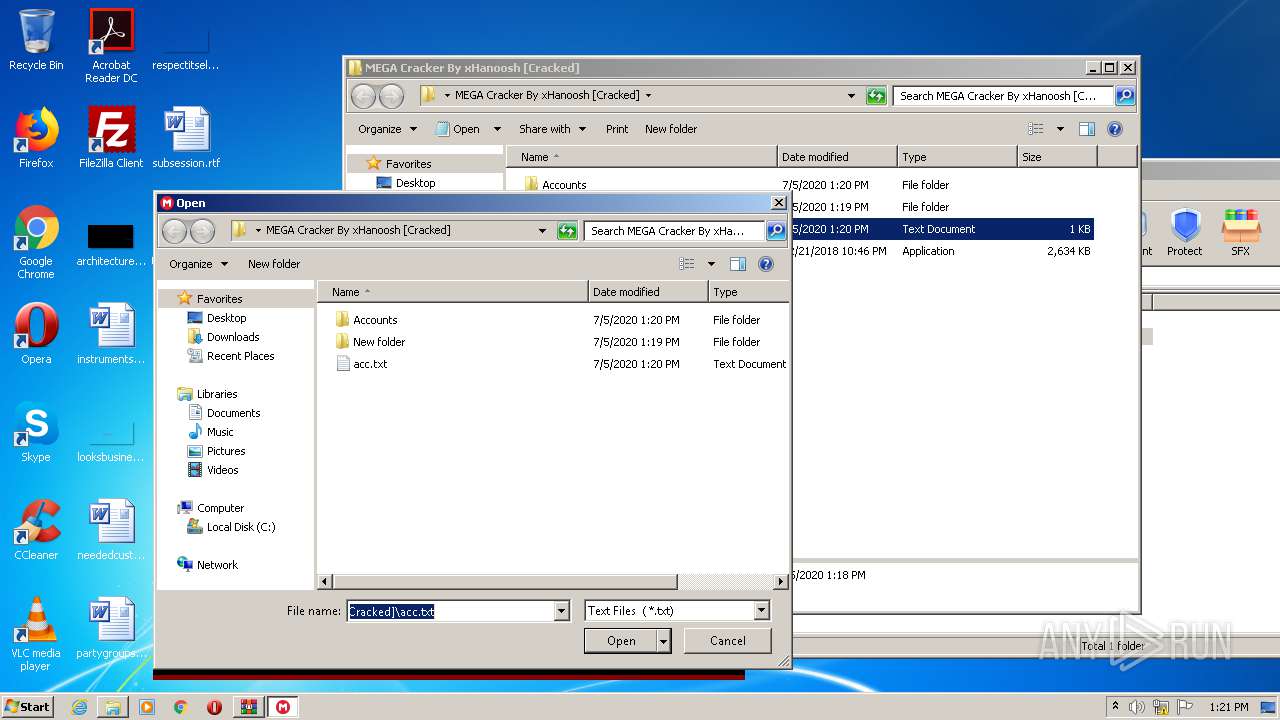Select Recent Places in navigation pane
Viewport: 1280px width, 720px height.
pos(240,356)
